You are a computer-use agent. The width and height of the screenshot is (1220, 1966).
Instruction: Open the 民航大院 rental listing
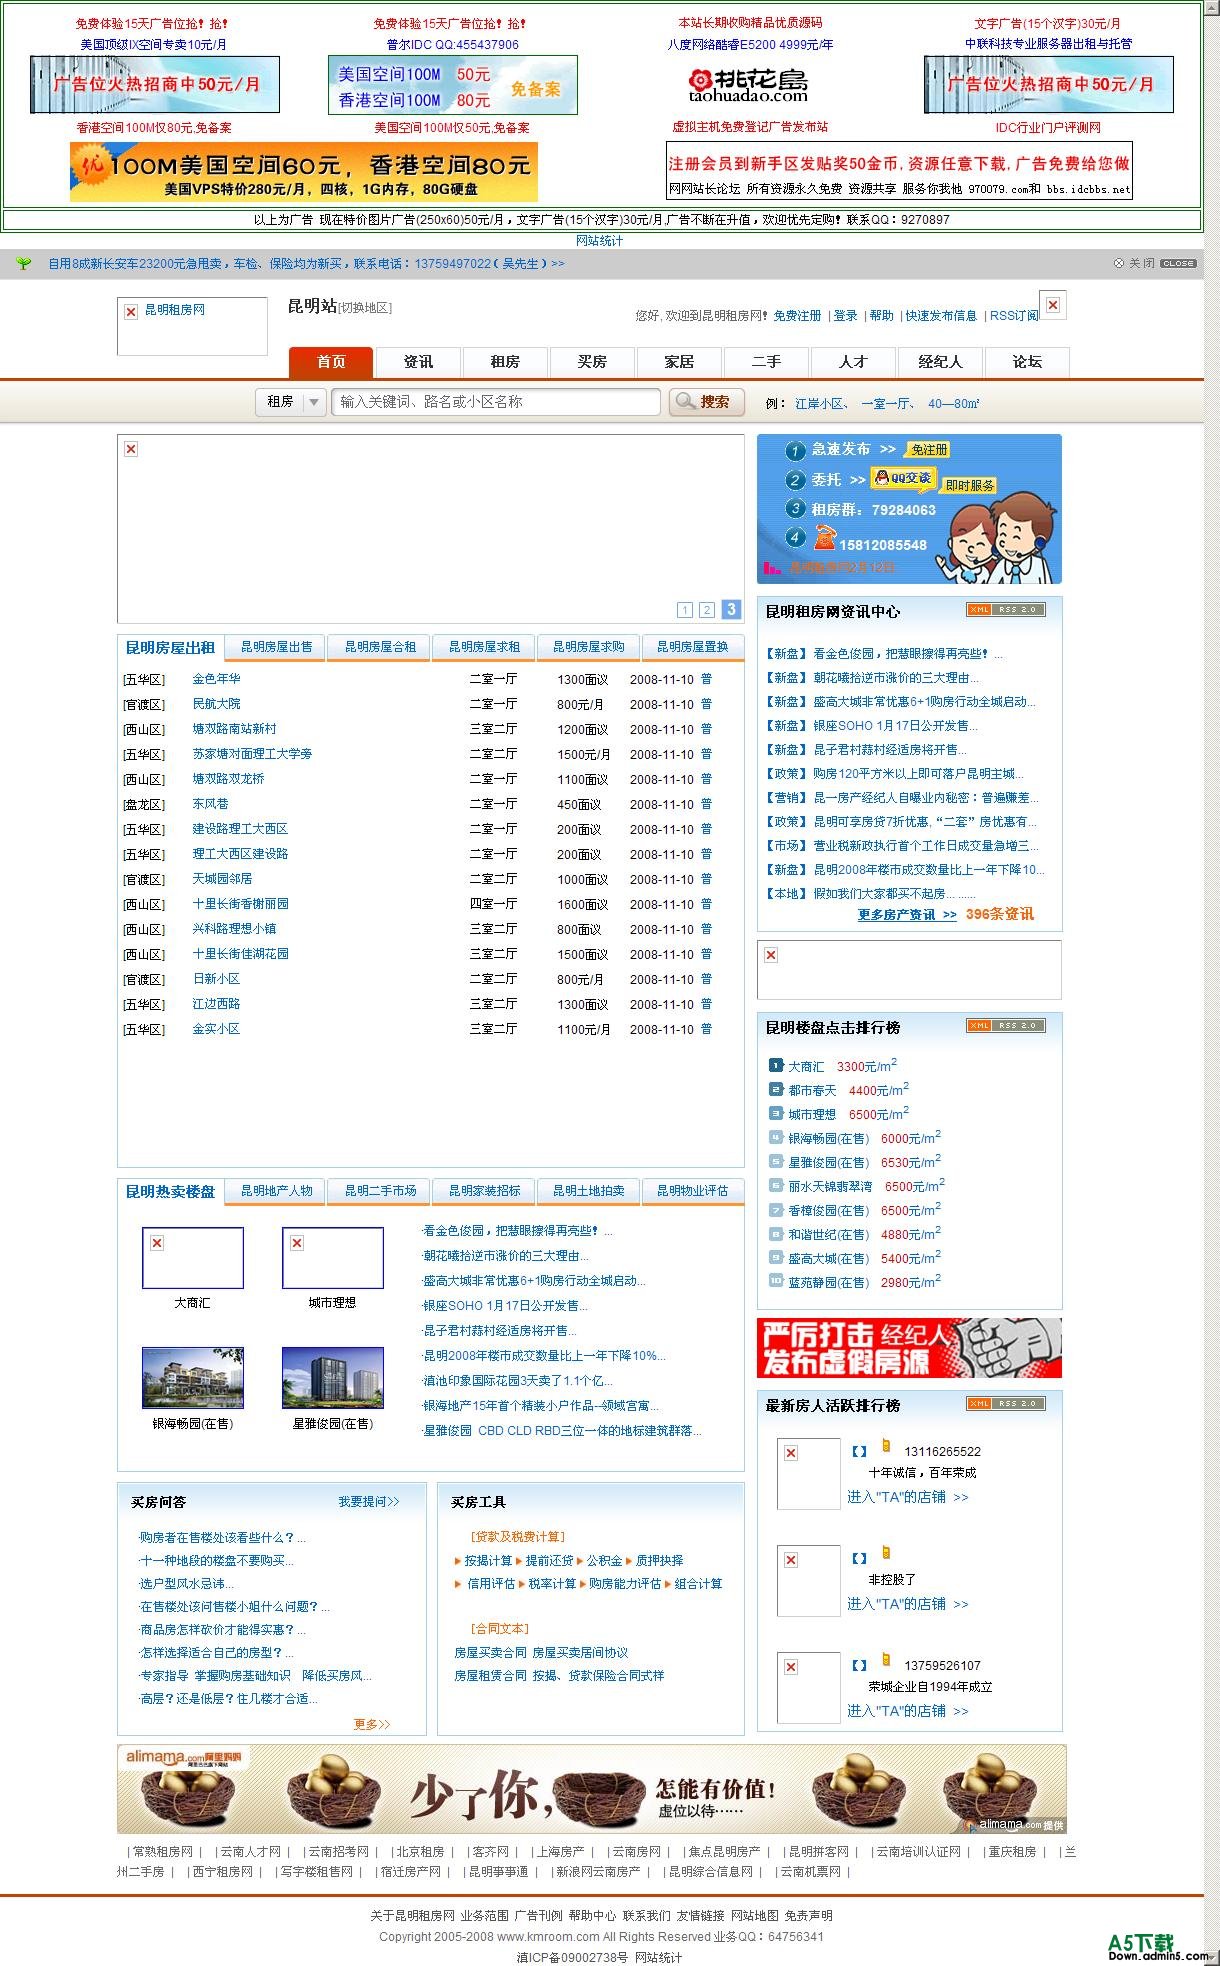pos(217,704)
